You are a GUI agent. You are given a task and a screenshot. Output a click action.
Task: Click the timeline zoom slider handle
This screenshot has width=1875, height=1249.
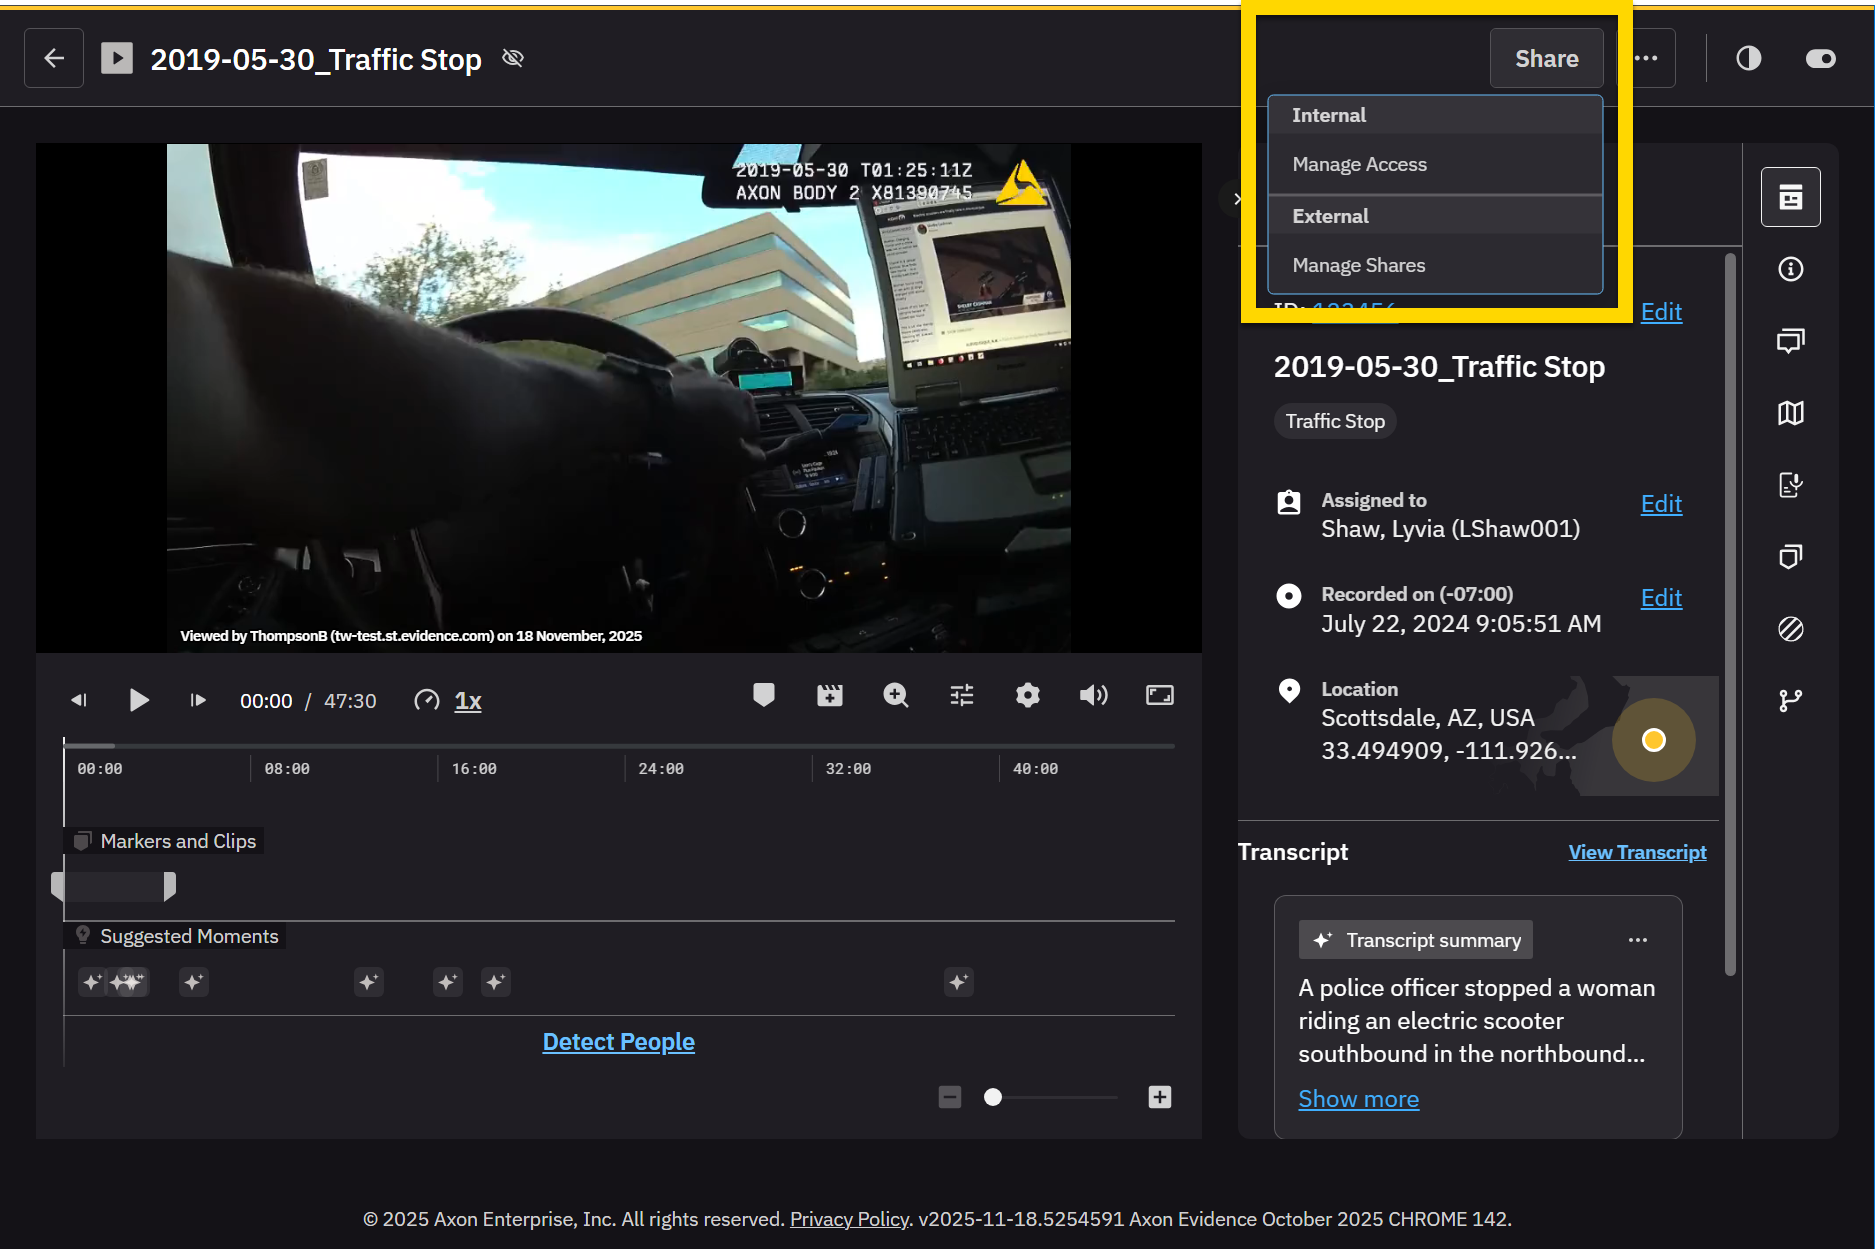(x=992, y=1097)
